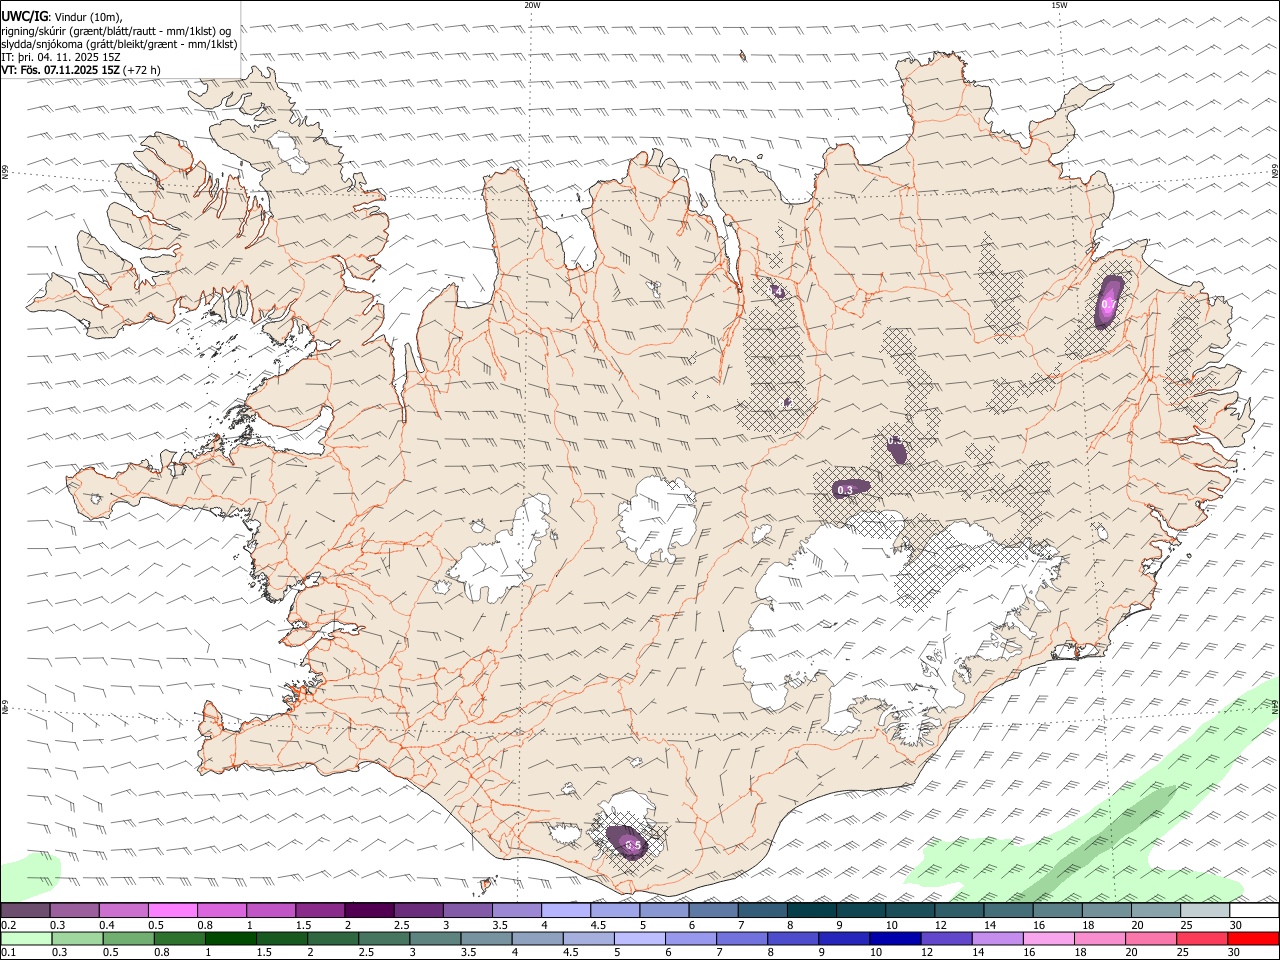The height and width of the screenshot is (960, 1280).
Task: Click the 'UWC/IG' title text
Action: [x=25, y=16]
